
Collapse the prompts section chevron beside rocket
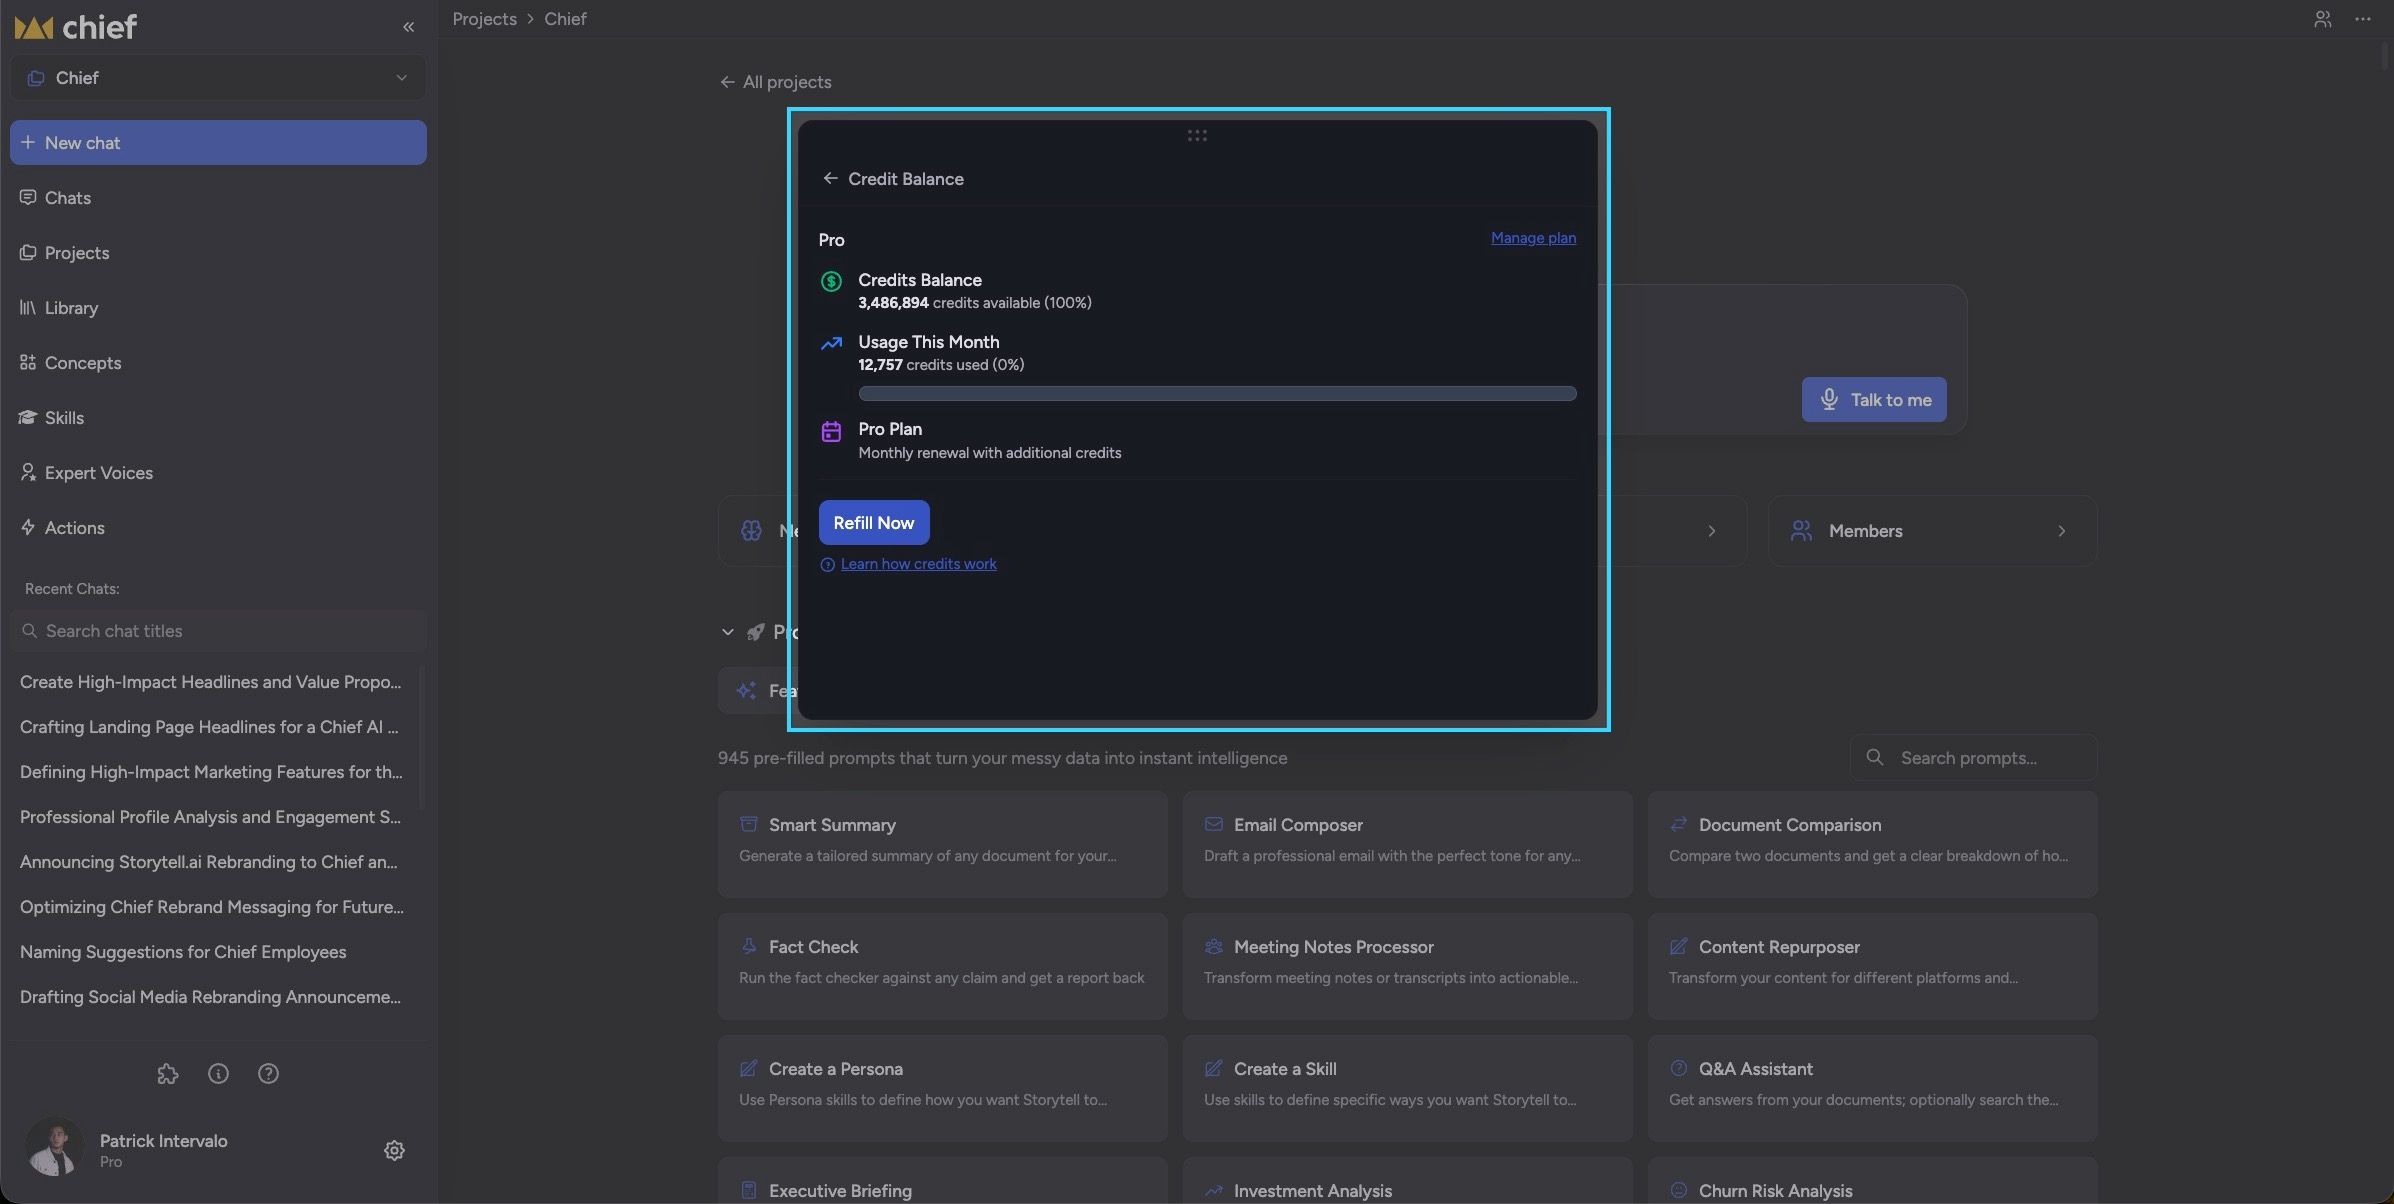click(727, 632)
